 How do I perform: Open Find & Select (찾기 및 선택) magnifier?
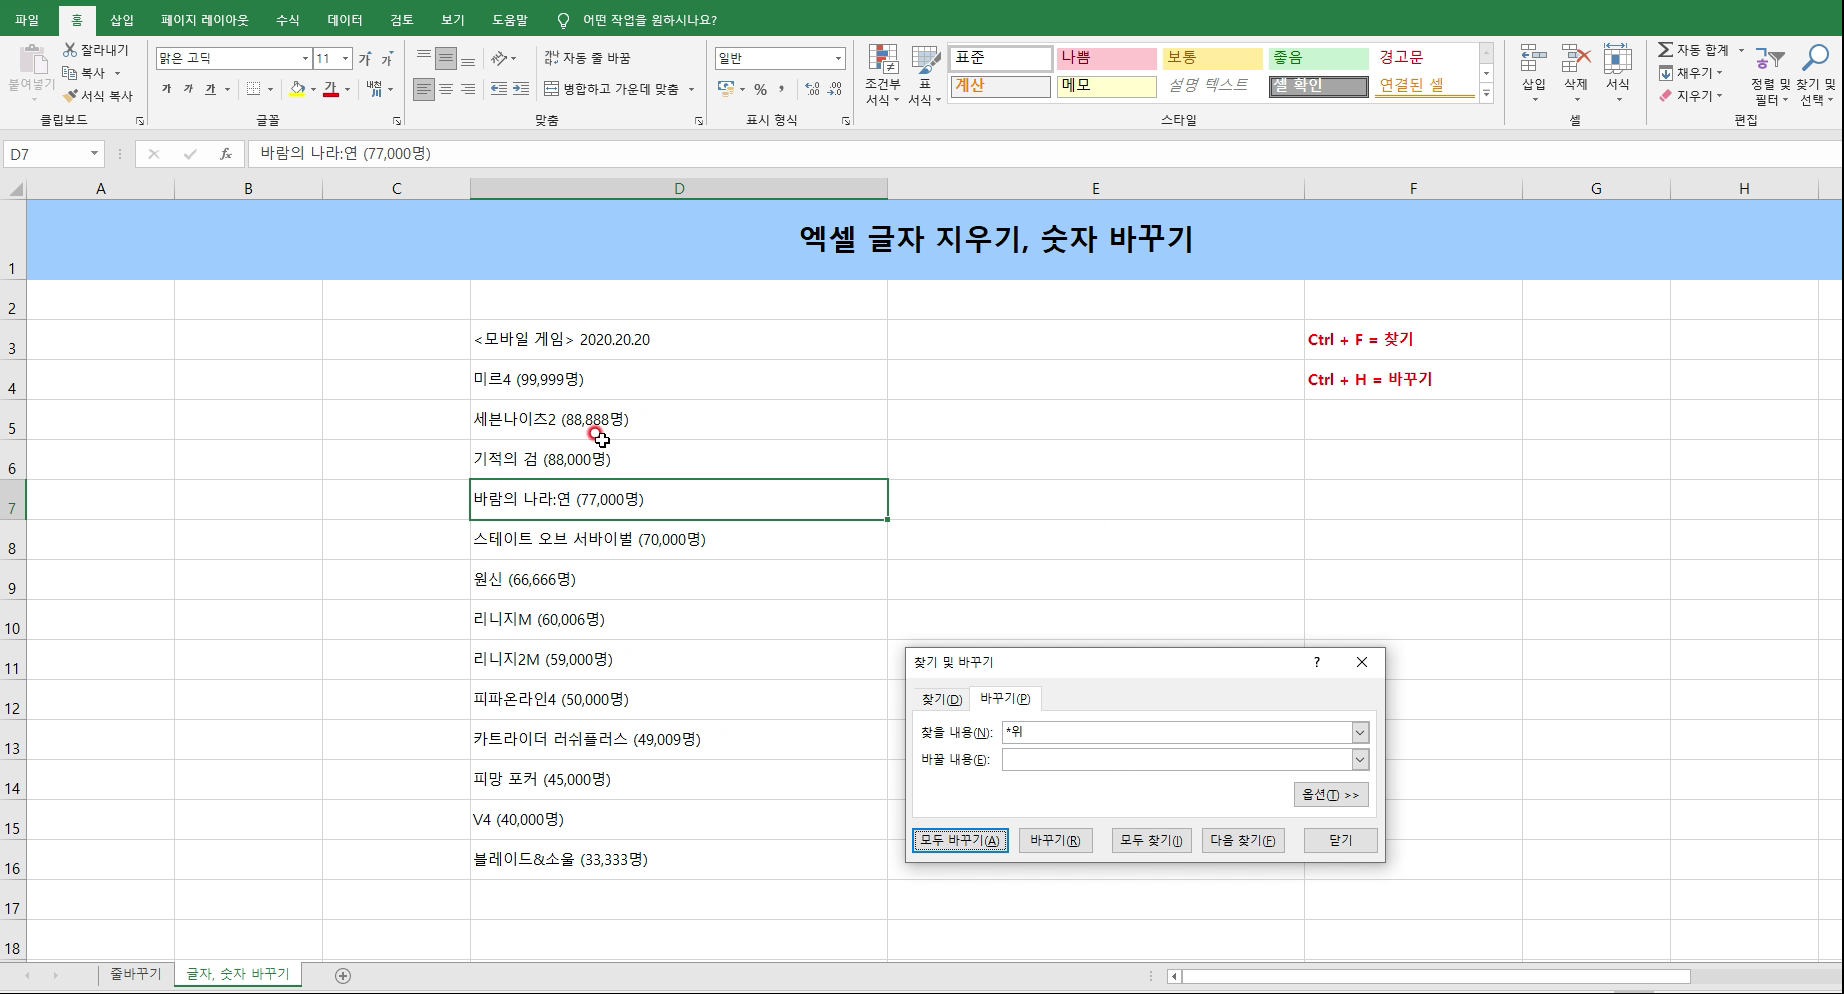[1815, 75]
